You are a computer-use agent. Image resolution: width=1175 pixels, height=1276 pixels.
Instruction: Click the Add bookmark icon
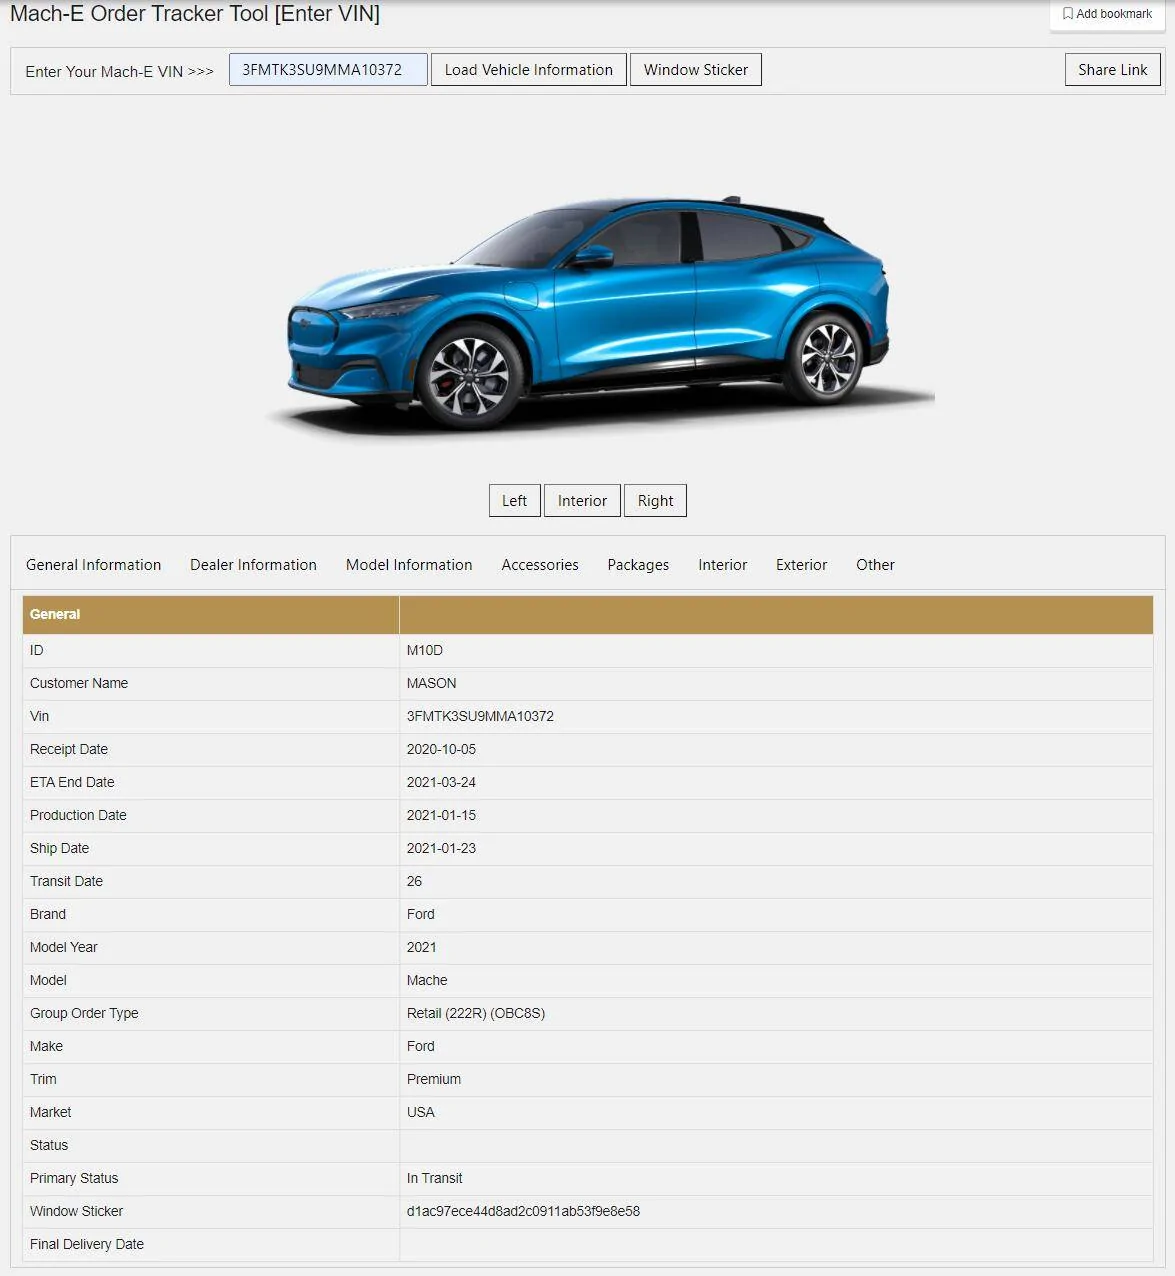[1068, 14]
